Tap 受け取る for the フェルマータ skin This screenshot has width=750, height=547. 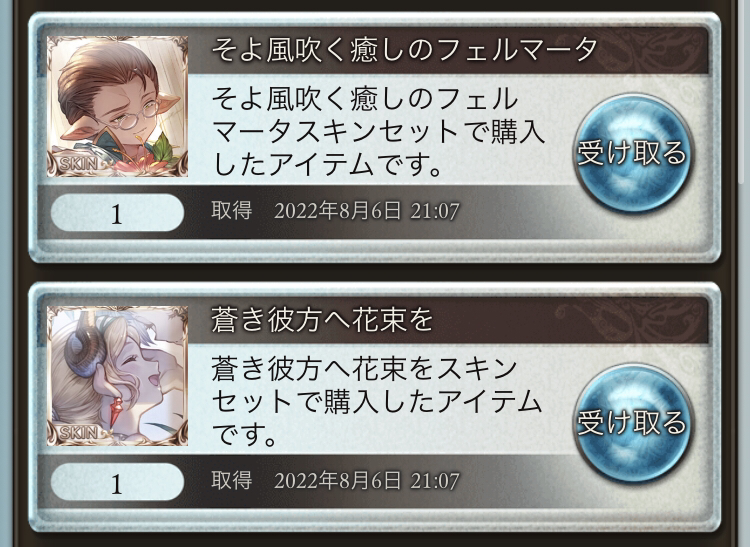click(633, 153)
